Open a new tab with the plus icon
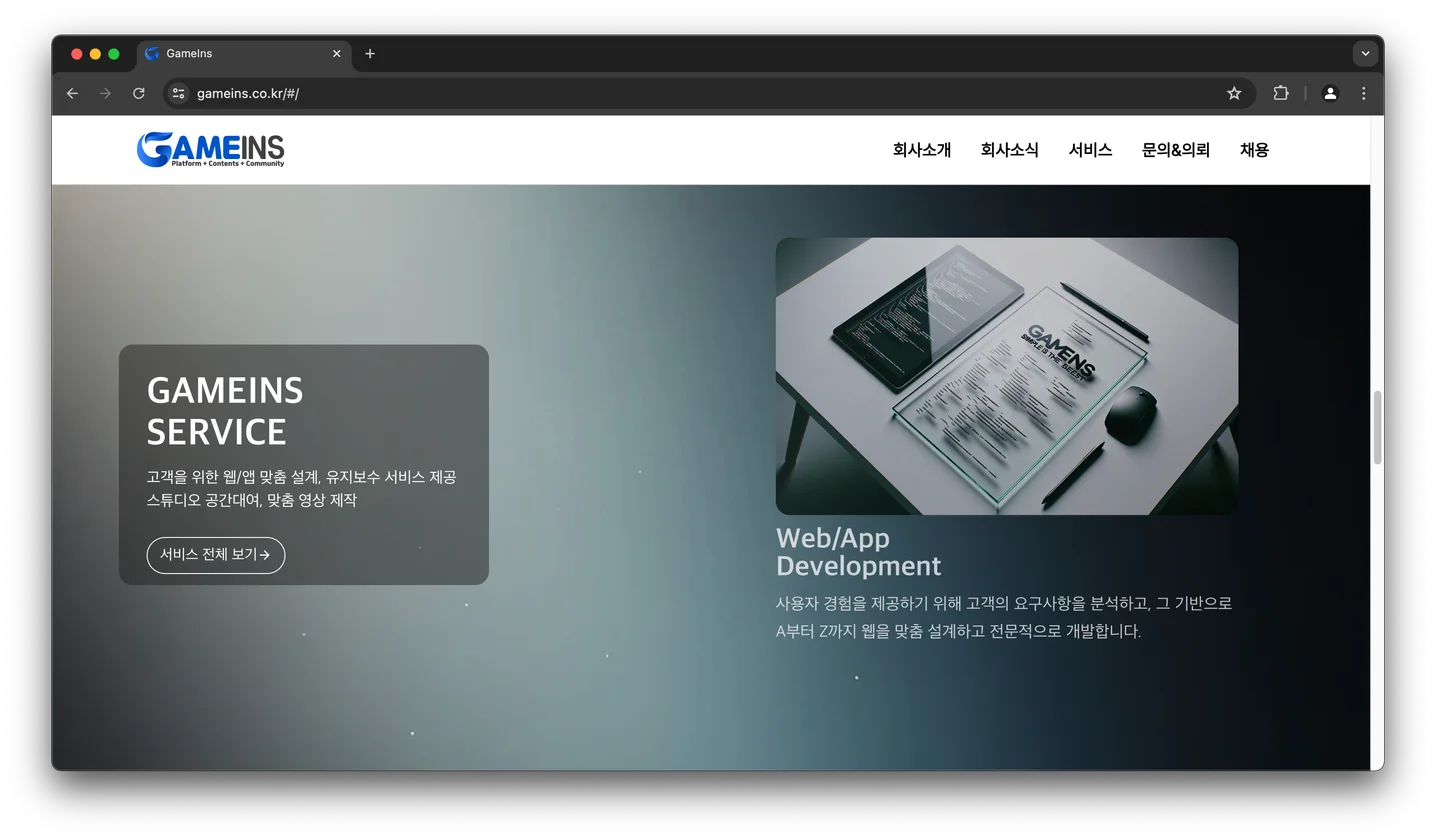The width and height of the screenshot is (1436, 839). tap(370, 54)
